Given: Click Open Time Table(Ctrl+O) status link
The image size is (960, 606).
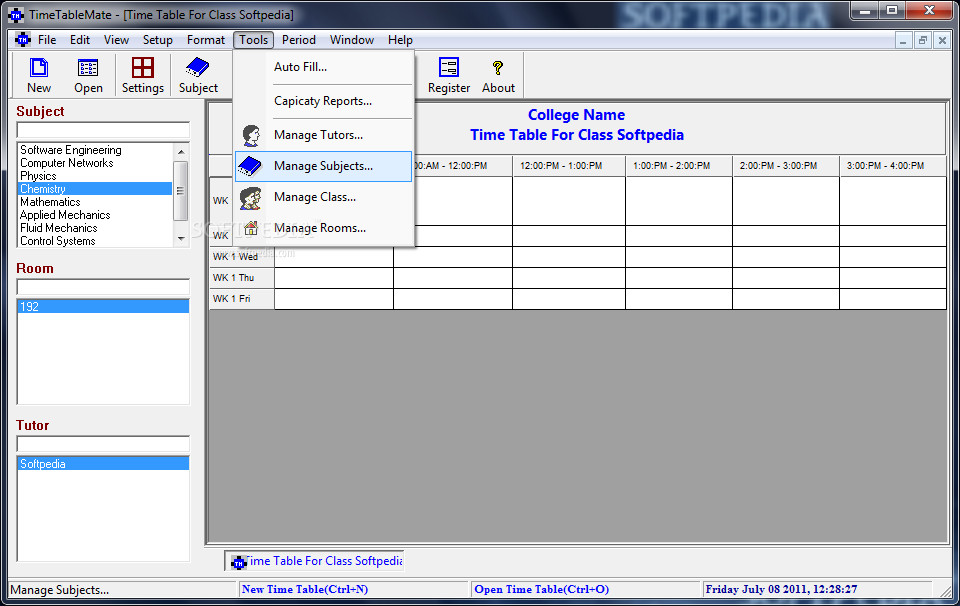Looking at the screenshot, I should coord(541,589).
